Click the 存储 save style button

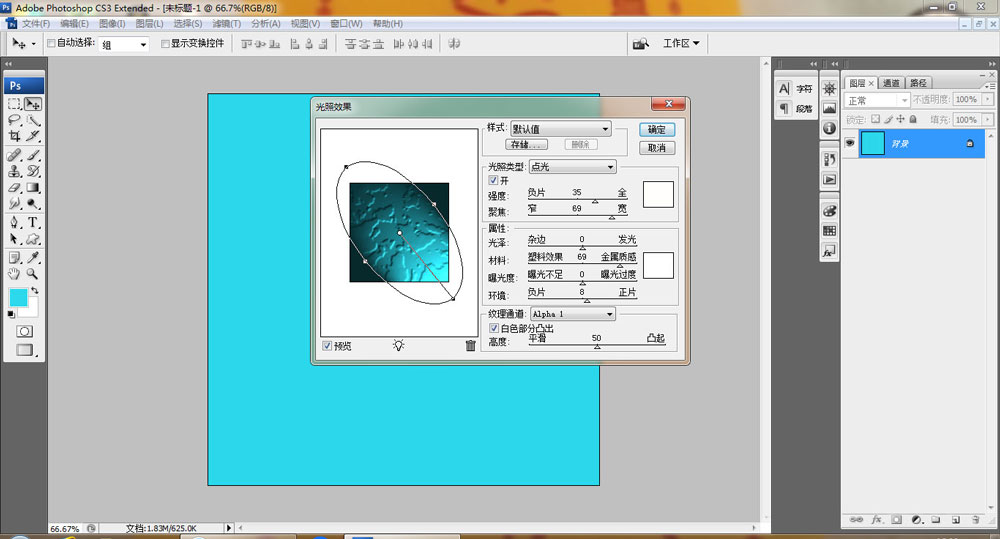click(x=526, y=145)
